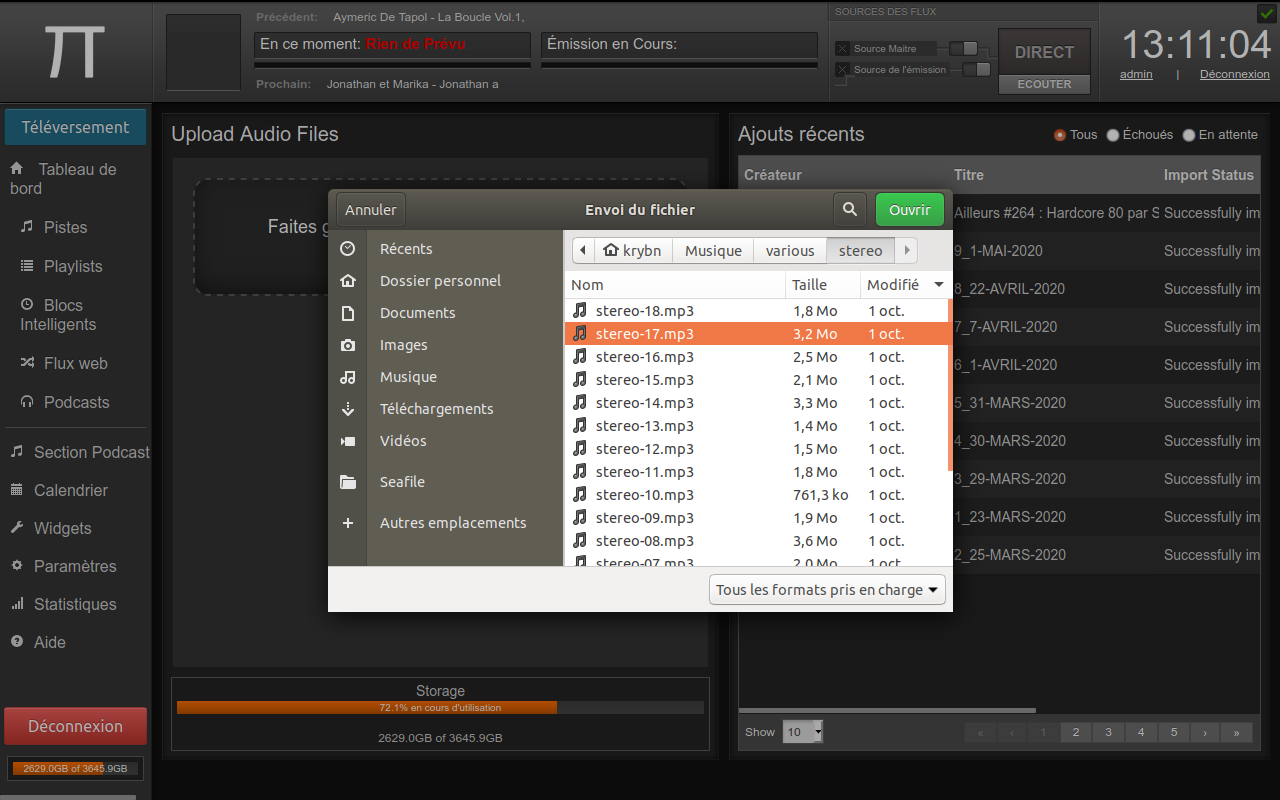Click the home icon in the krybn breadcrumb
The image size is (1280, 800).
click(x=611, y=251)
